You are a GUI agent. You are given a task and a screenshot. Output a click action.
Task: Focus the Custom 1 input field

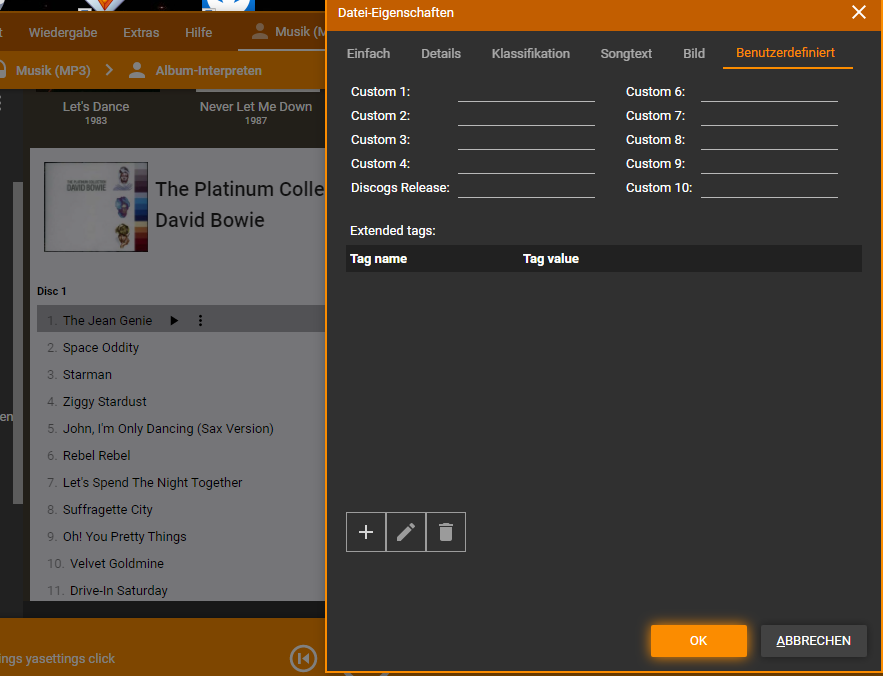coord(526,92)
